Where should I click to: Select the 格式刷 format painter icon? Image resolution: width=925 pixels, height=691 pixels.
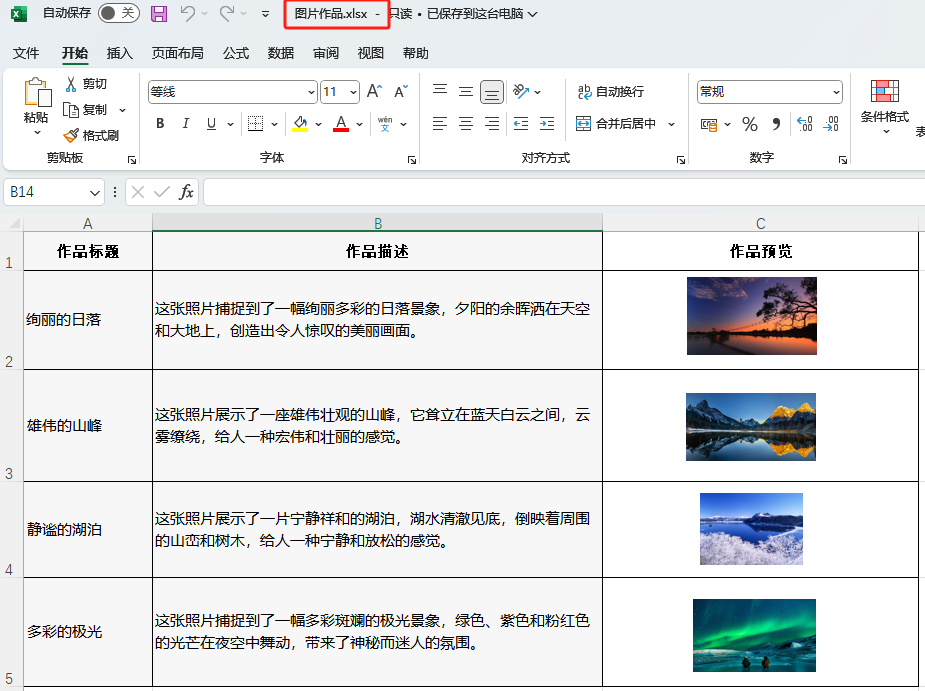(70, 135)
